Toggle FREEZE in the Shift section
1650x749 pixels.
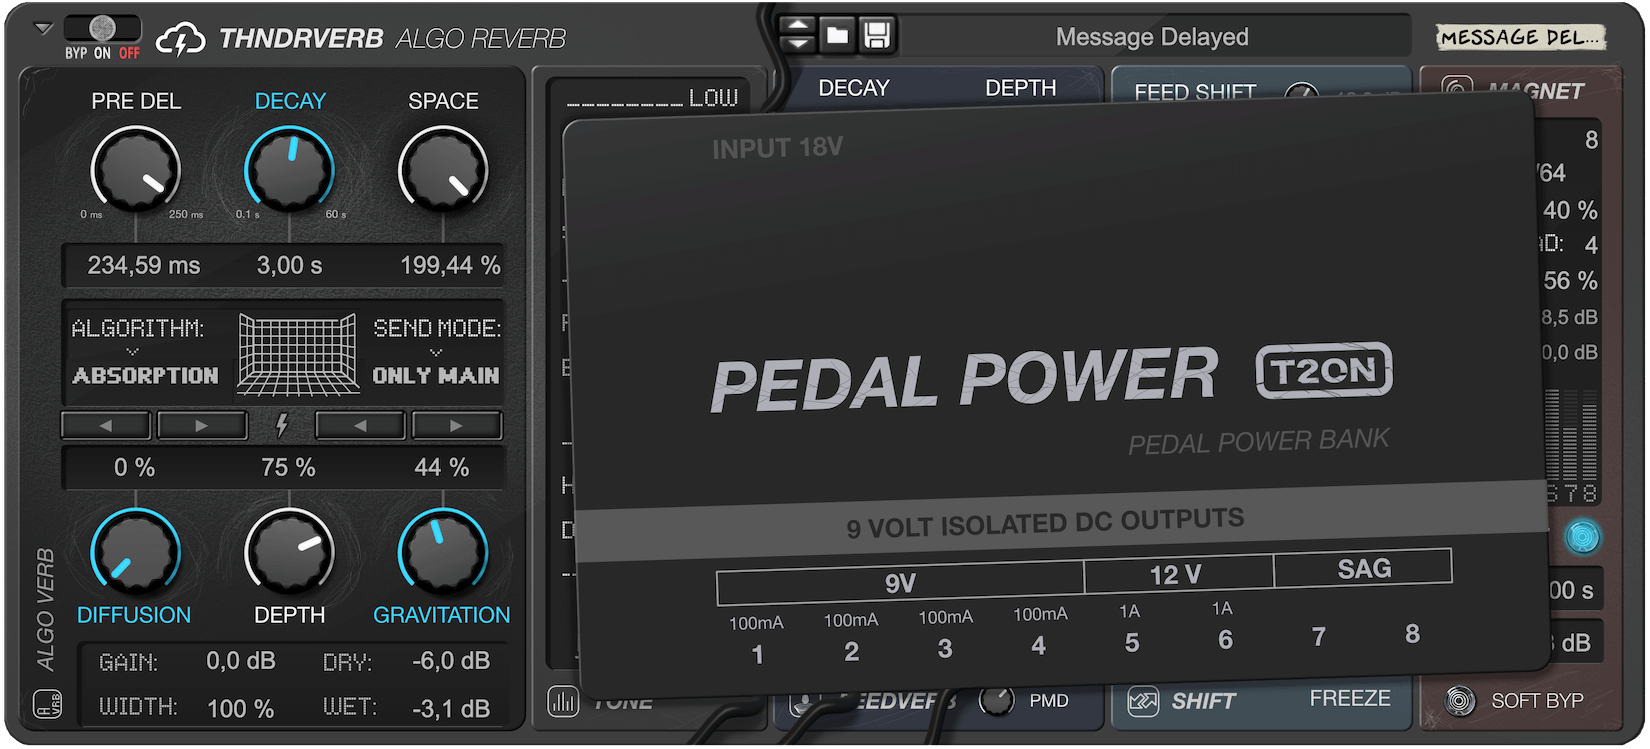(x=1350, y=698)
